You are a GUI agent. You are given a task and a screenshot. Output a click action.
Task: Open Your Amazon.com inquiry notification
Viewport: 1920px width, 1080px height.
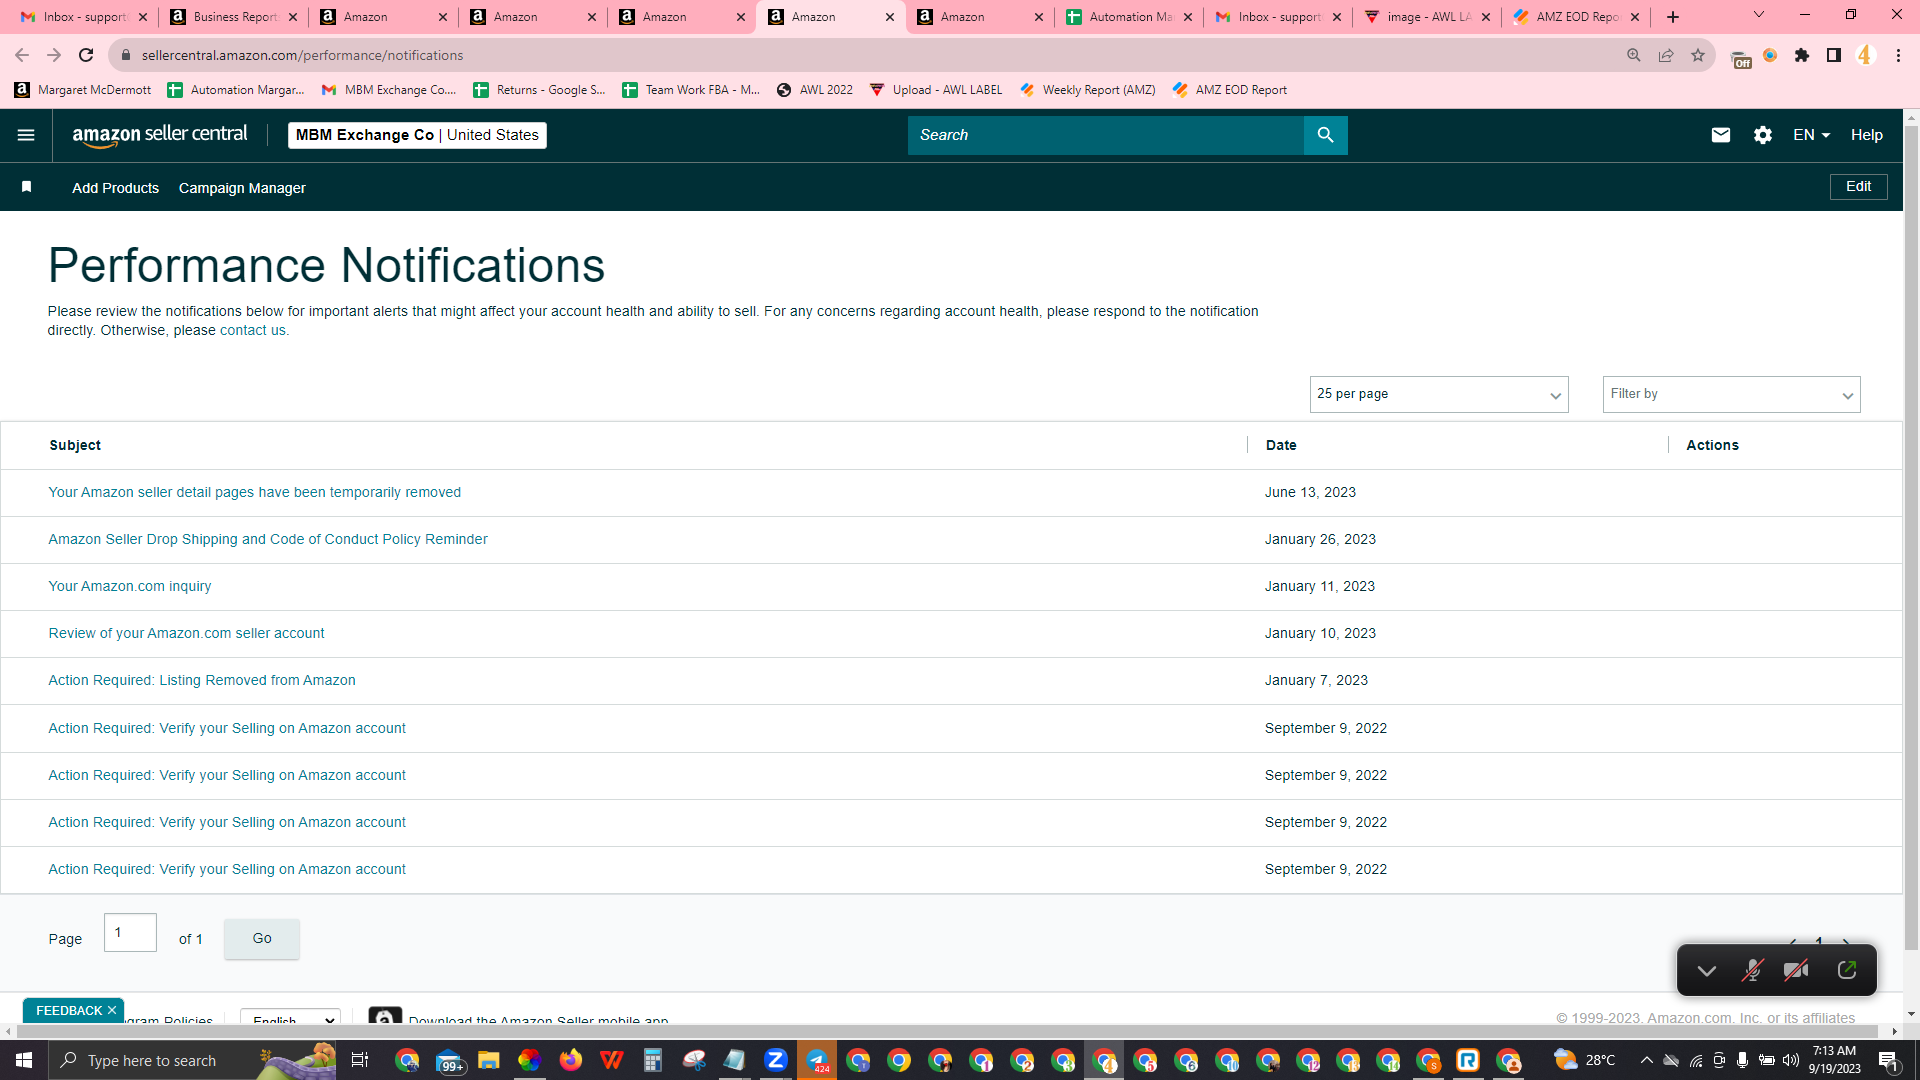pos(130,587)
